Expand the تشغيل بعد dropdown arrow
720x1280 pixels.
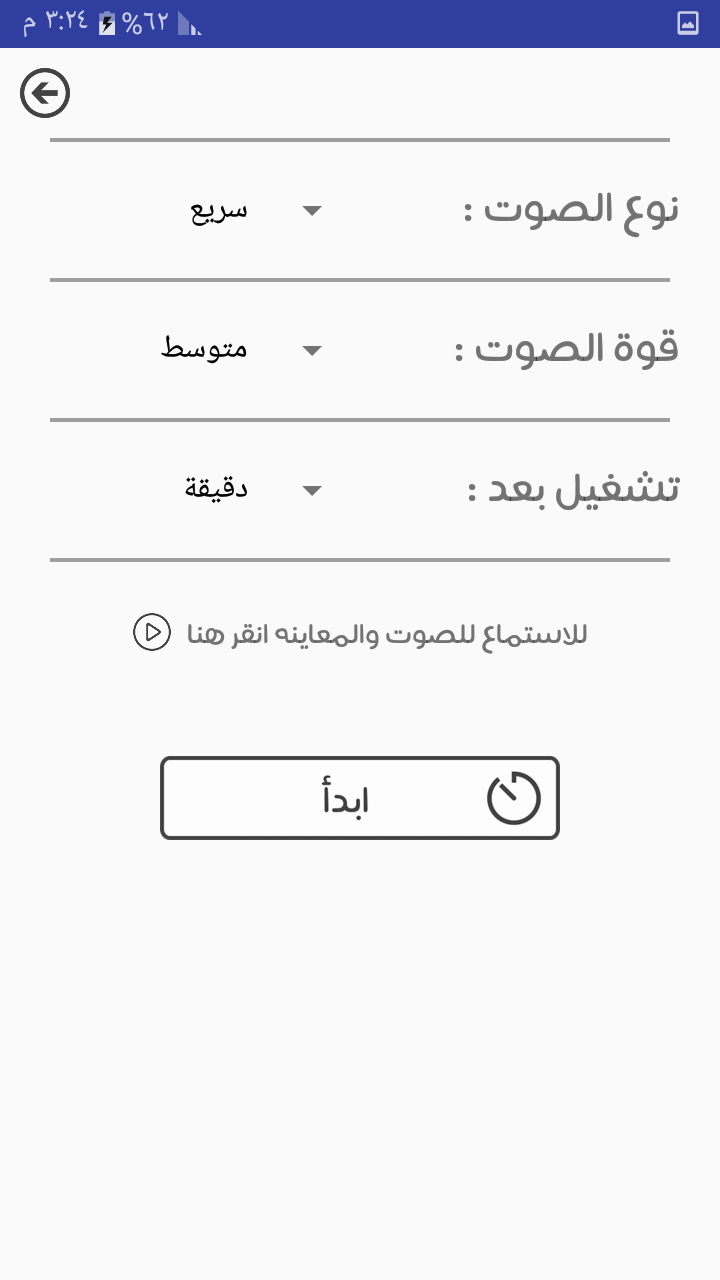coord(312,490)
